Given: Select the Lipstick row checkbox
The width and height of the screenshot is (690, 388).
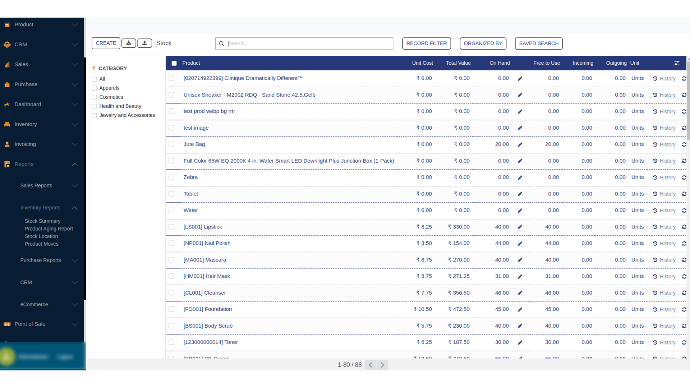Looking at the screenshot, I should (171, 227).
